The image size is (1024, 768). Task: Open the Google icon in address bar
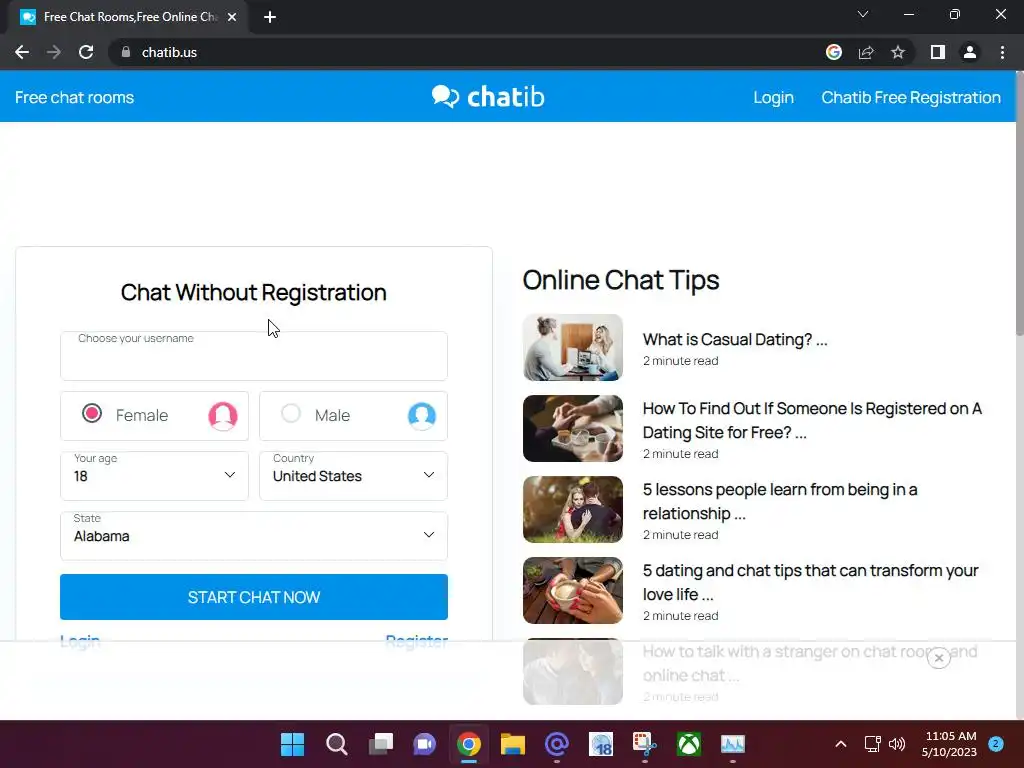(833, 52)
